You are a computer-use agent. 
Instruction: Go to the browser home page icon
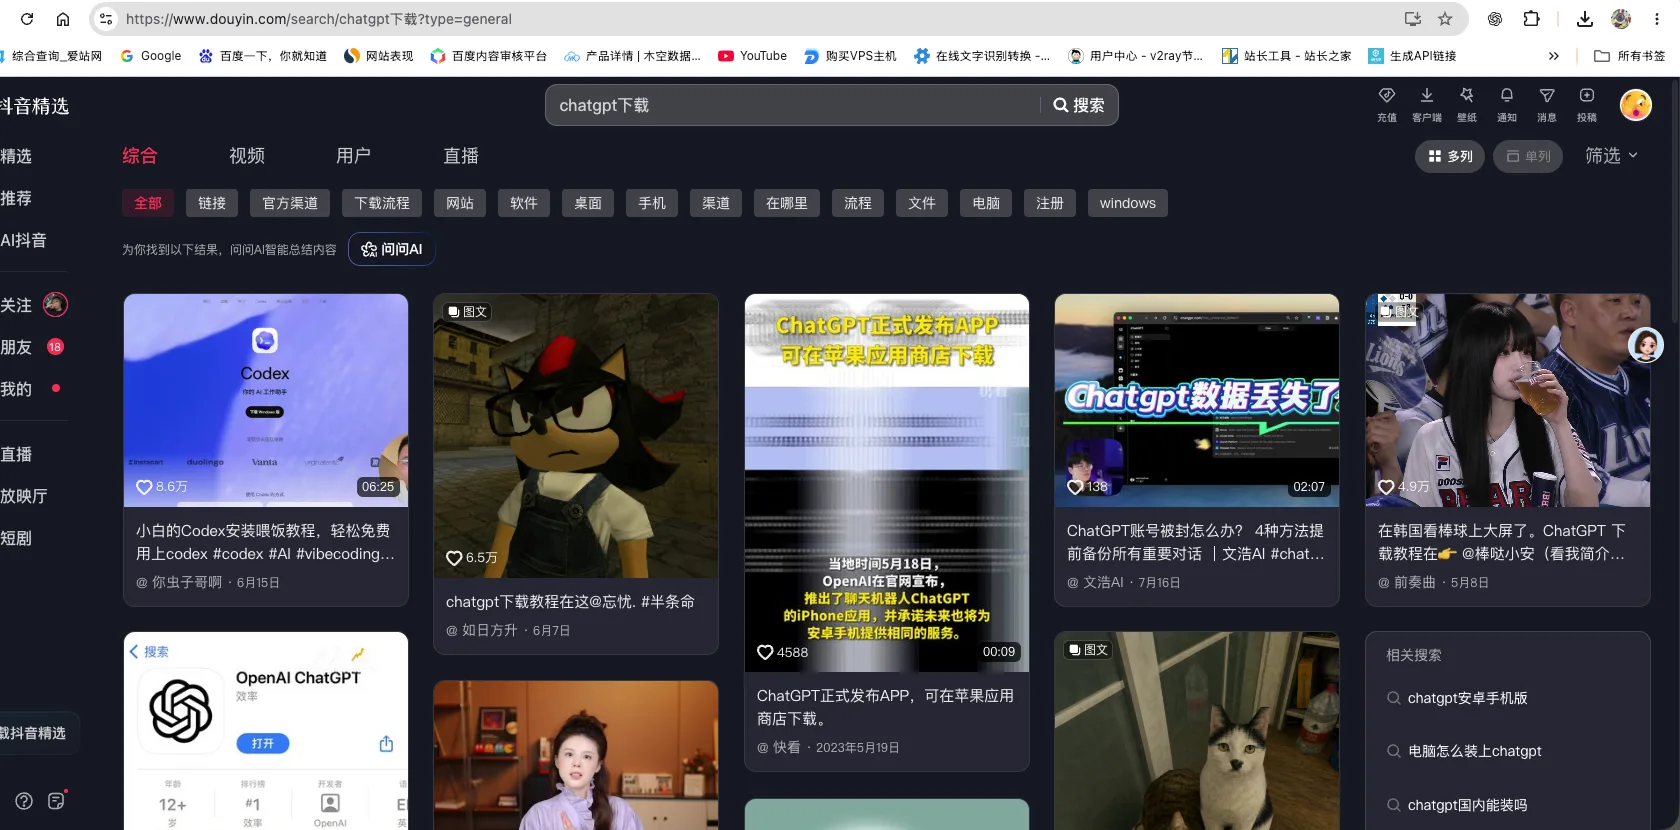(63, 19)
